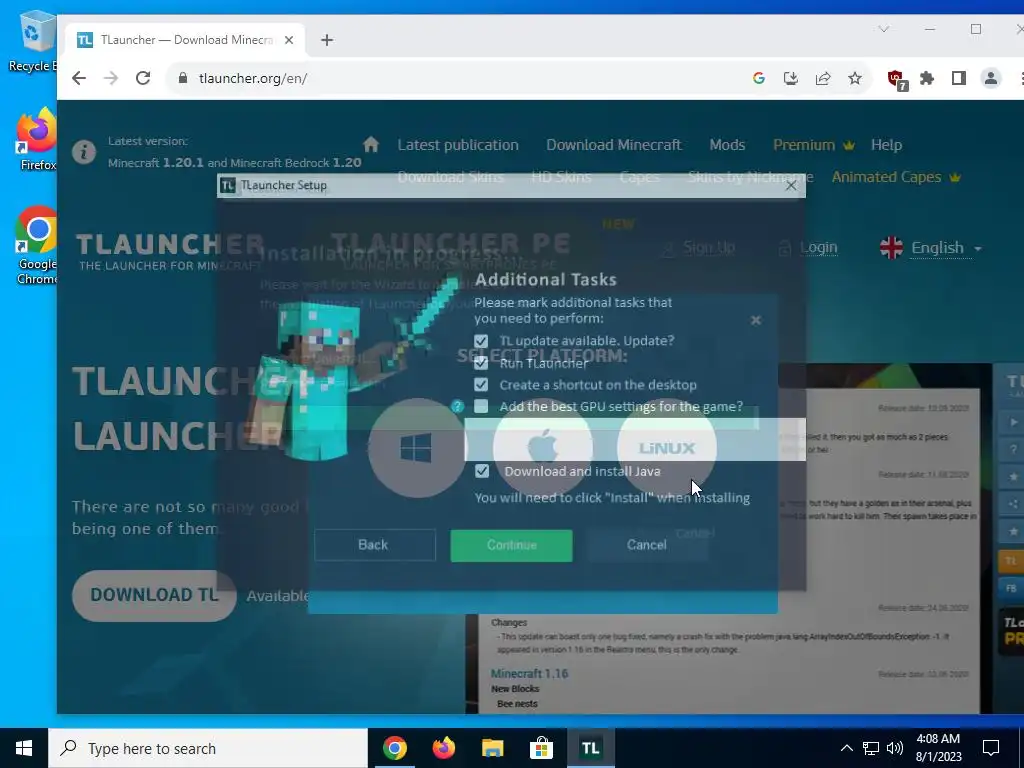Open Chrome tab search chevron
The image size is (1024, 768).
point(884,29)
